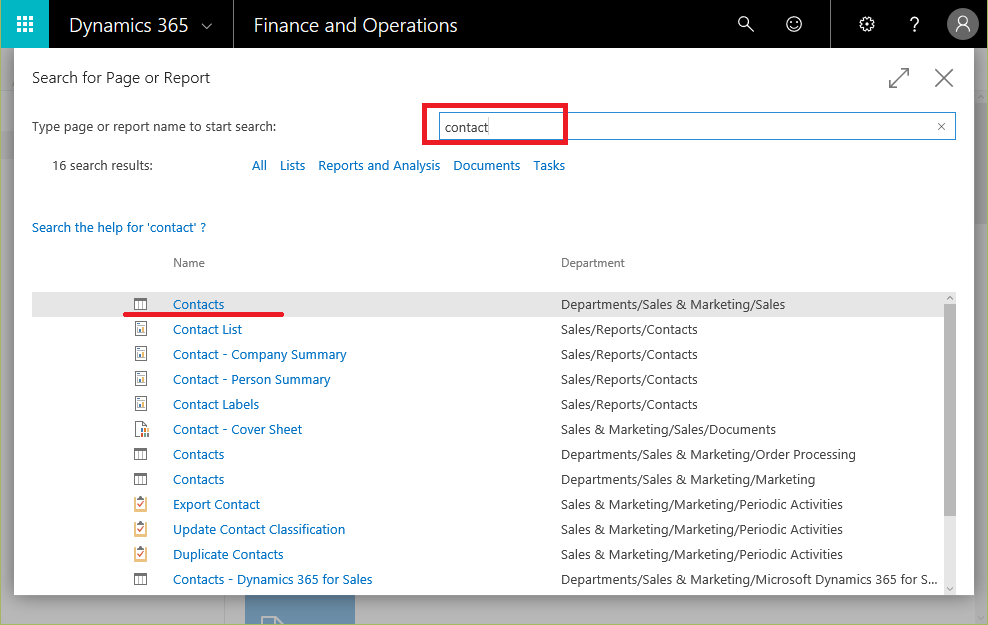Click the report icon beside Contact List
Viewport: 988px width, 625px height.
141,329
